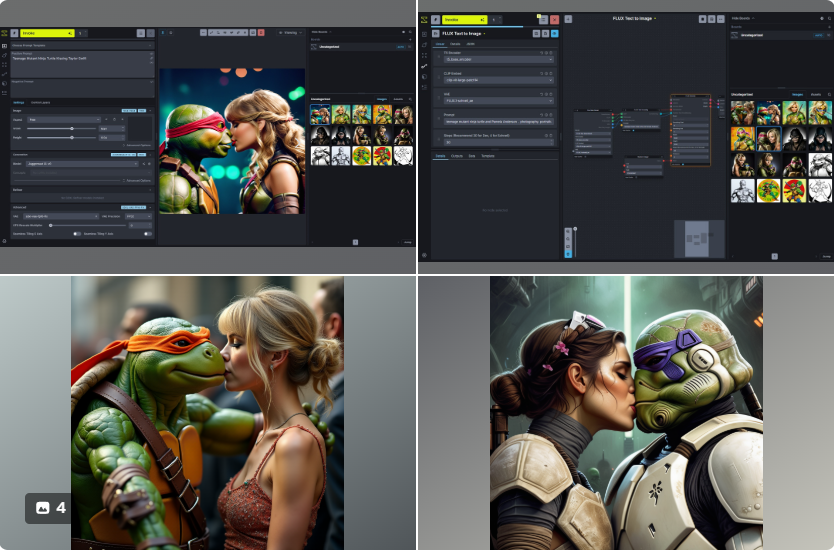Open Outputs tab in node inspector
The image size is (834, 550).
tap(457, 156)
